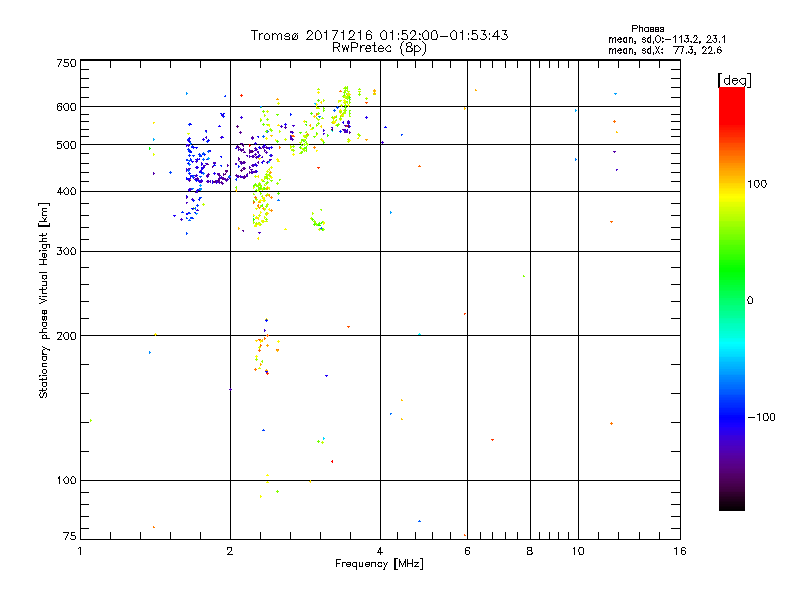Click the '100' colorbar tick label
The height and width of the screenshot is (600, 800).
point(757,184)
